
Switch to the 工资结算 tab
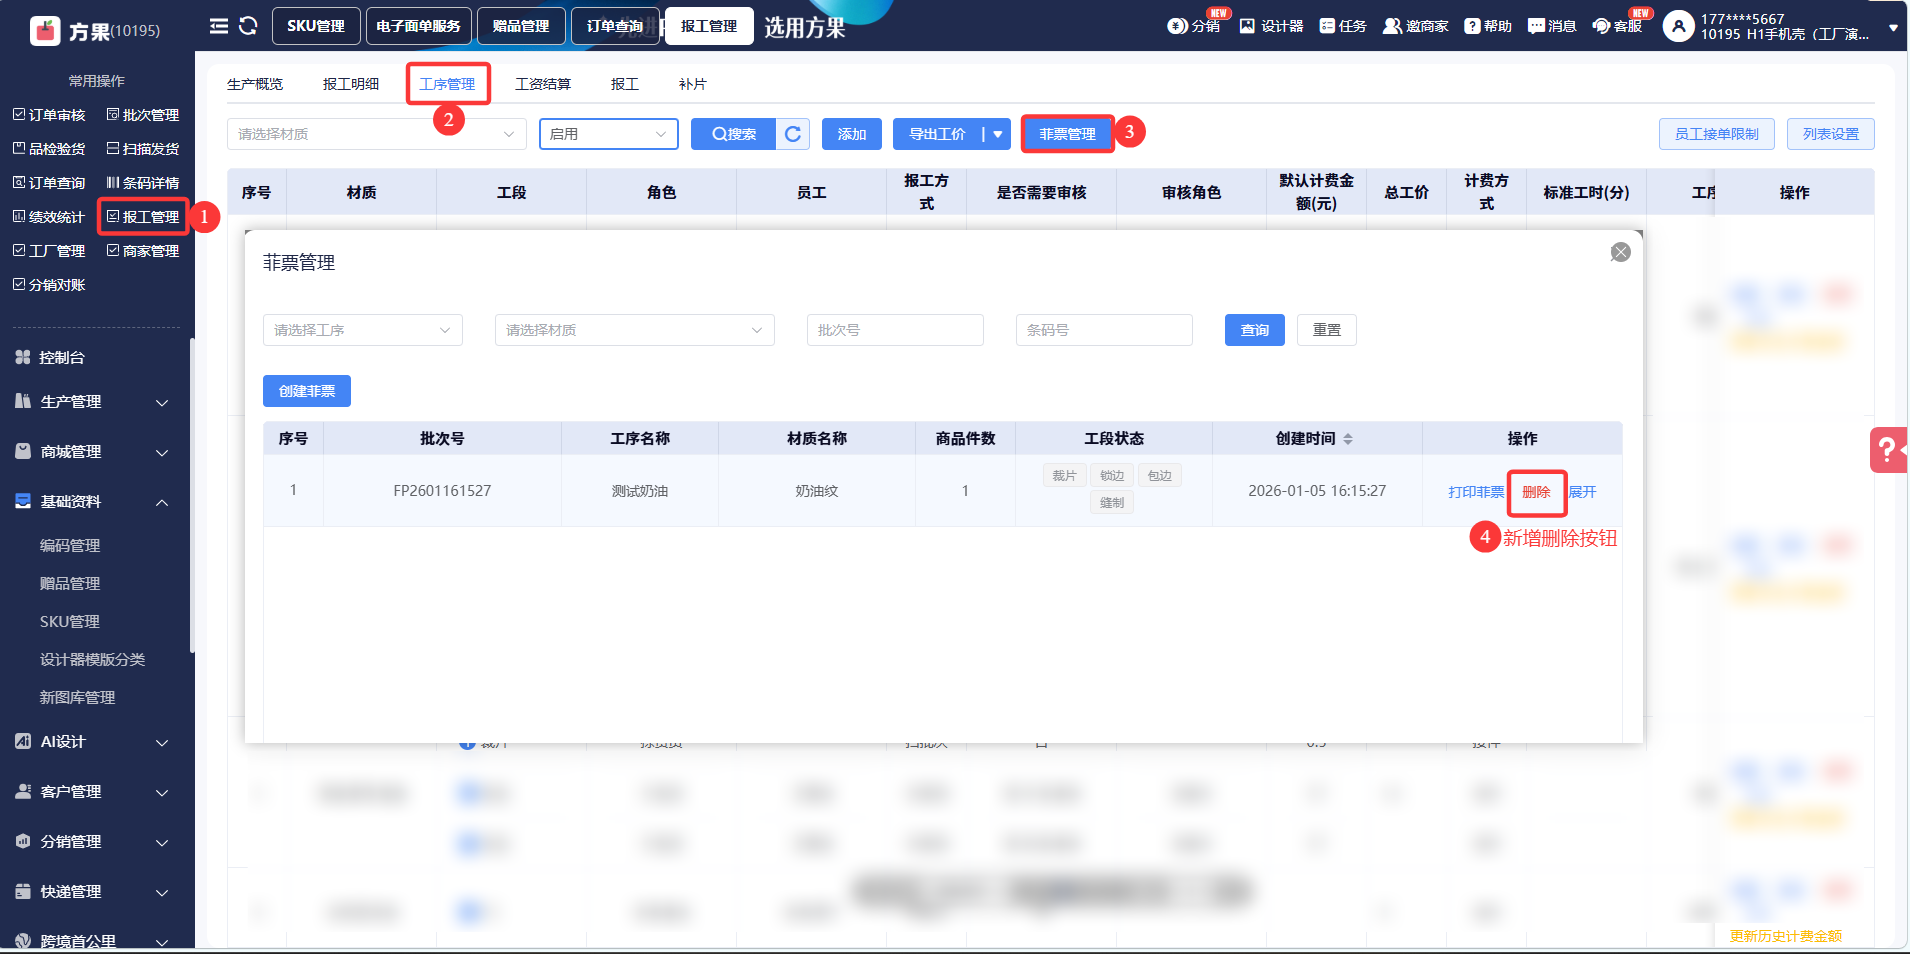tap(542, 84)
